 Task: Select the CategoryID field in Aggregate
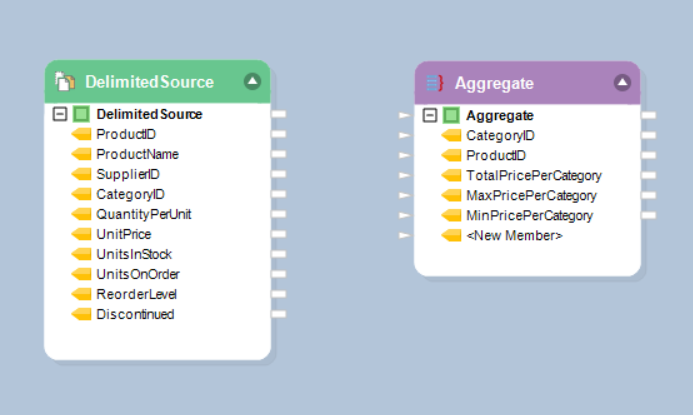500,136
